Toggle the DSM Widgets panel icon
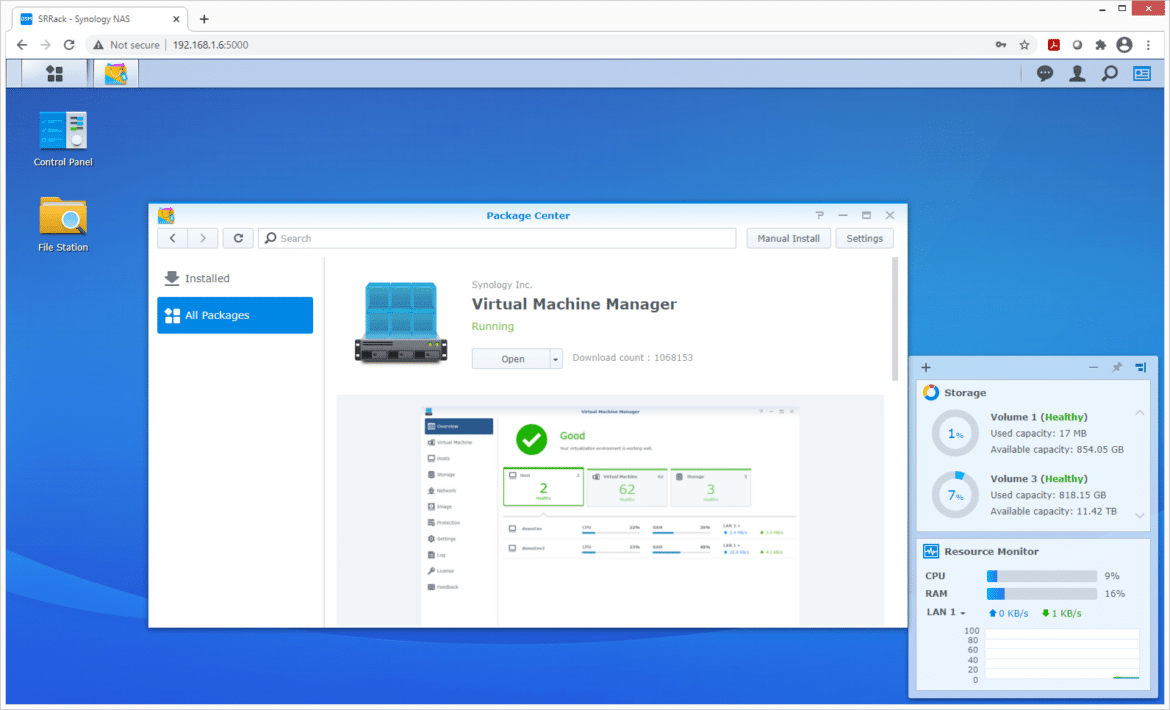Viewport: 1170px width, 710px height. tap(1142, 73)
